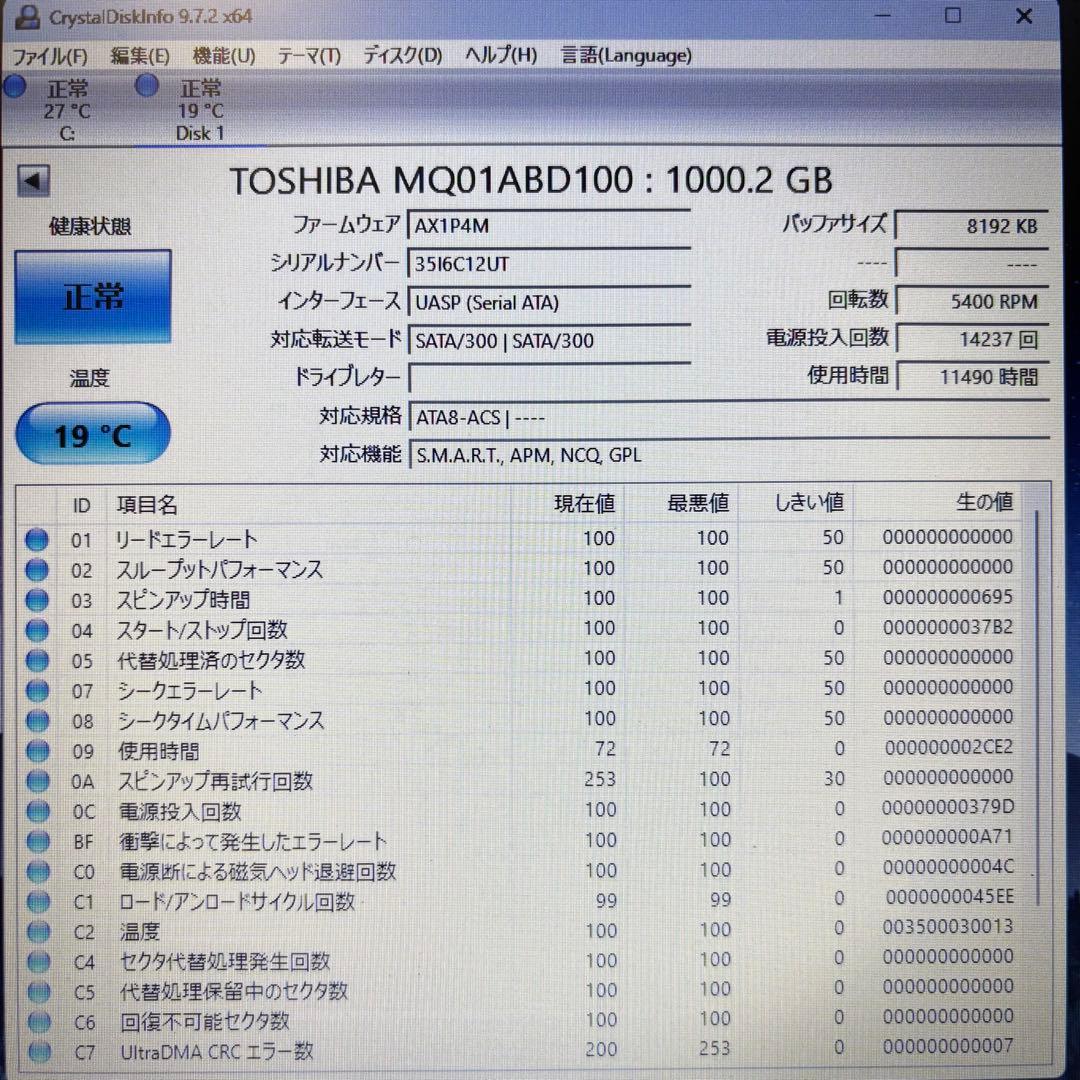Click status orb of row 04 スタート/ストップ回数
The height and width of the screenshot is (1080, 1080).
(37, 630)
